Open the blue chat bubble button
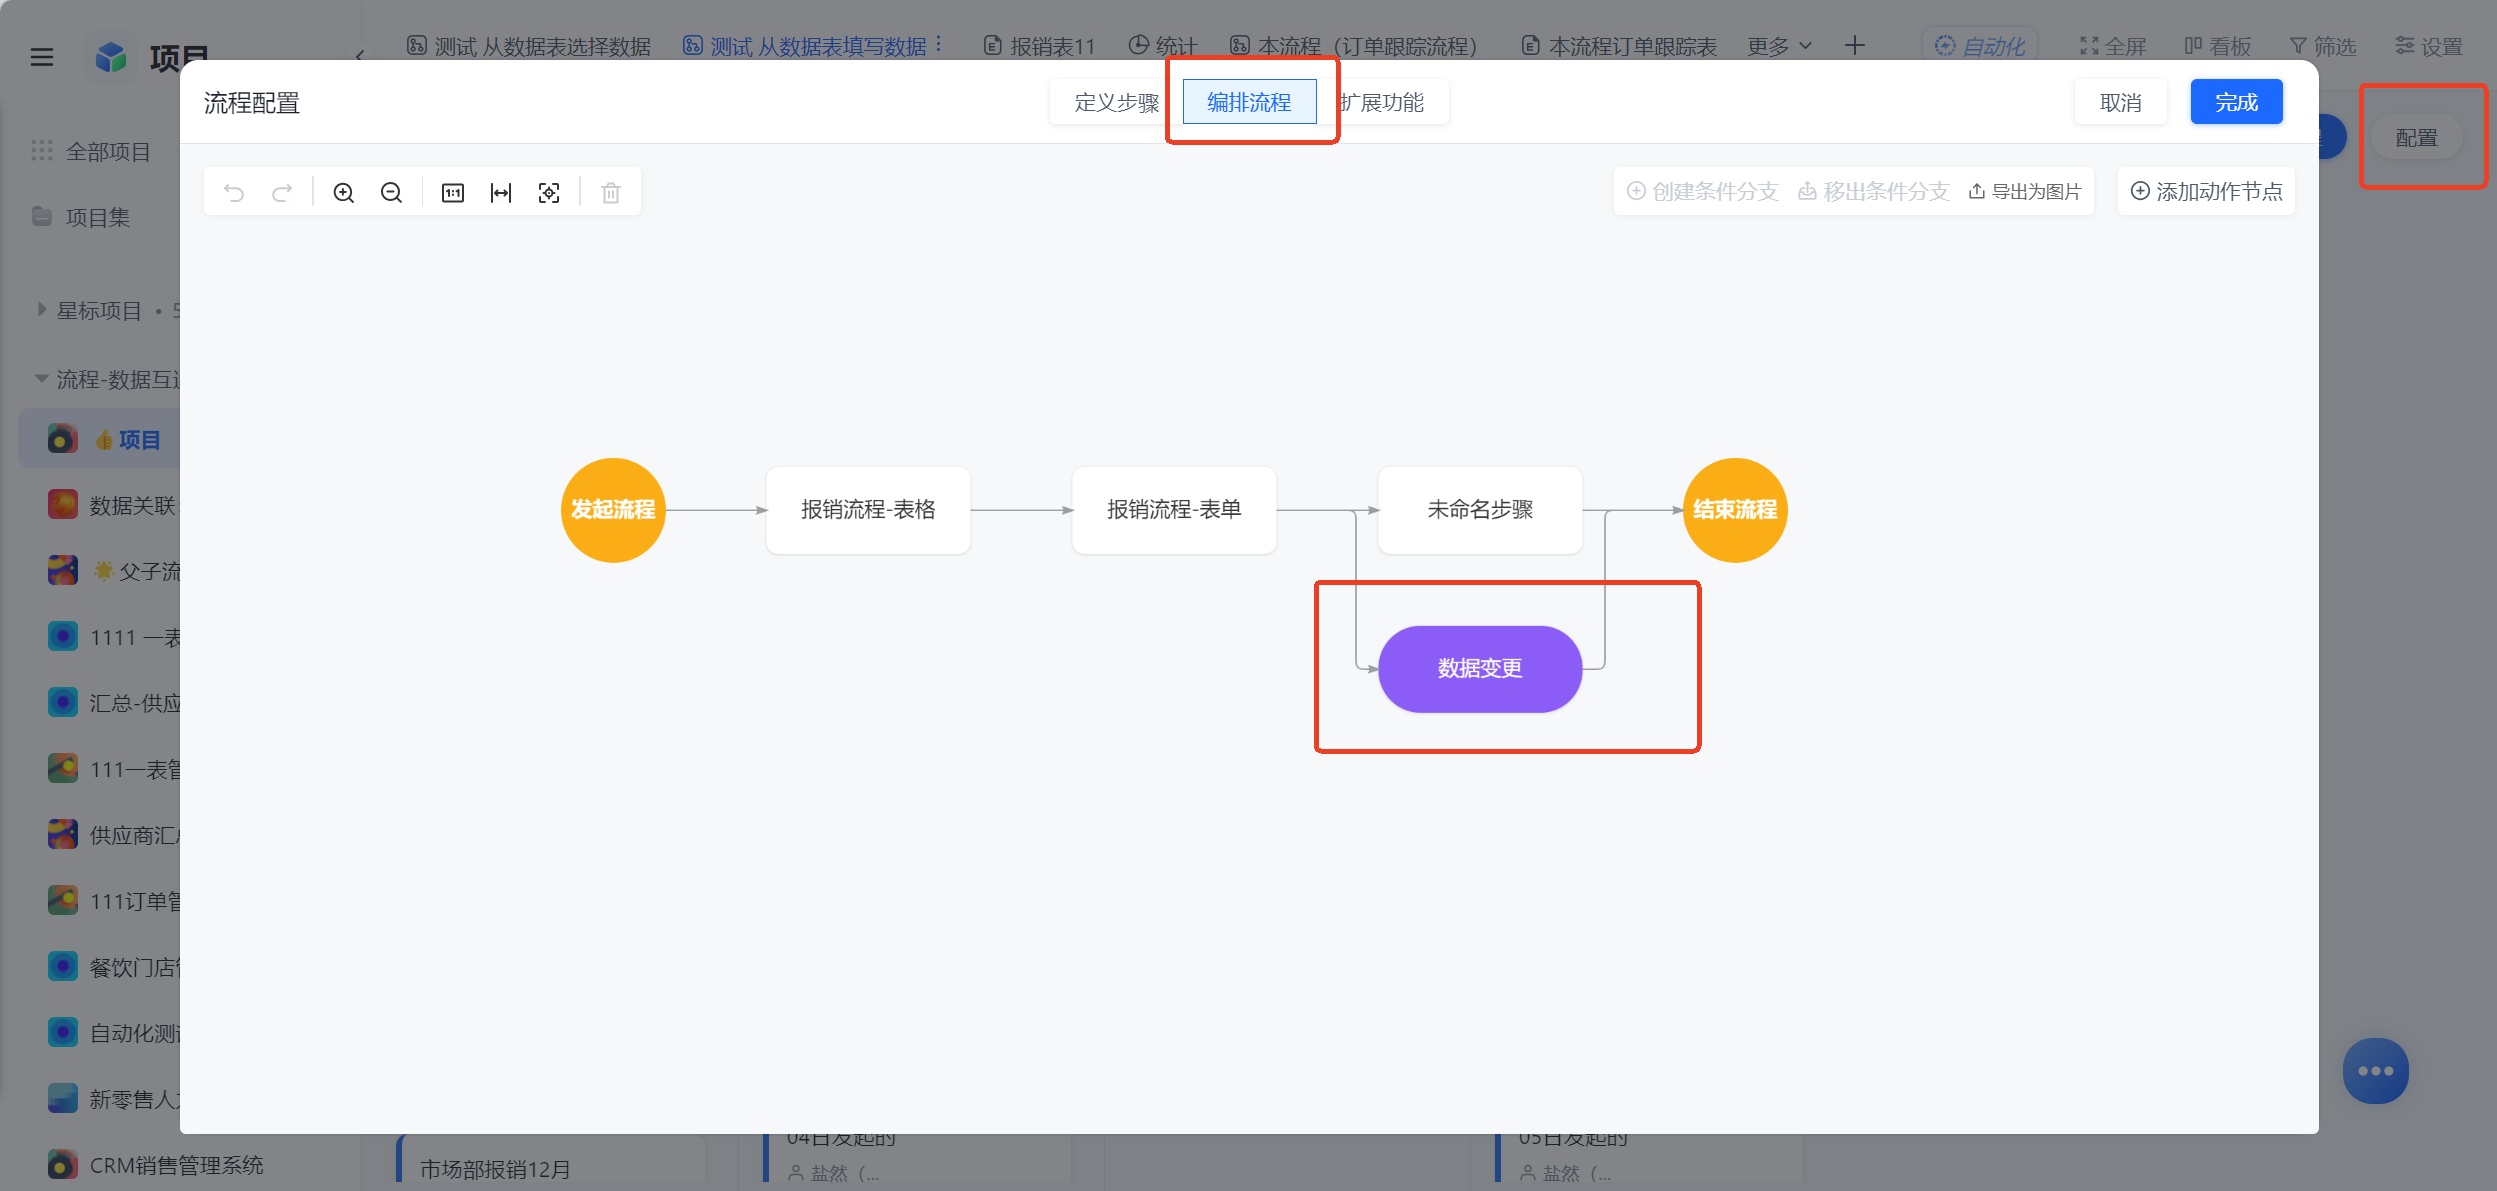This screenshot has width=2497, height=1191. [x=2375, y=1071]
